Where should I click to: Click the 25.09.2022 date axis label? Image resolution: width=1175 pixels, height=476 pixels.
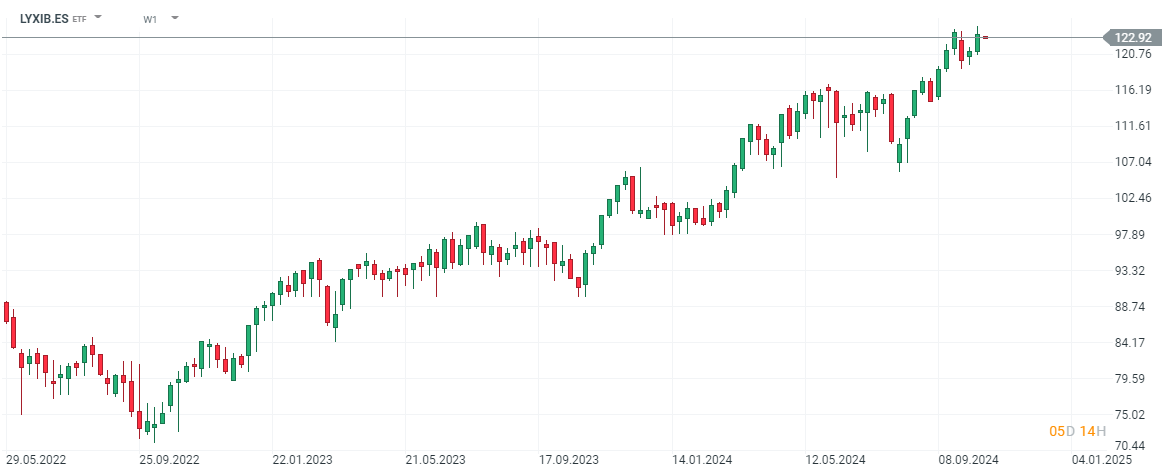click(x=169, y=459)
